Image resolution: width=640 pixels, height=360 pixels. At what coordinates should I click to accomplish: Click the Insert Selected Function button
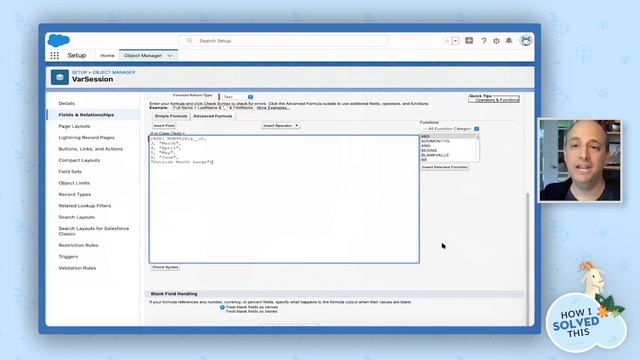pyautogui.click(x=445, y=167)
